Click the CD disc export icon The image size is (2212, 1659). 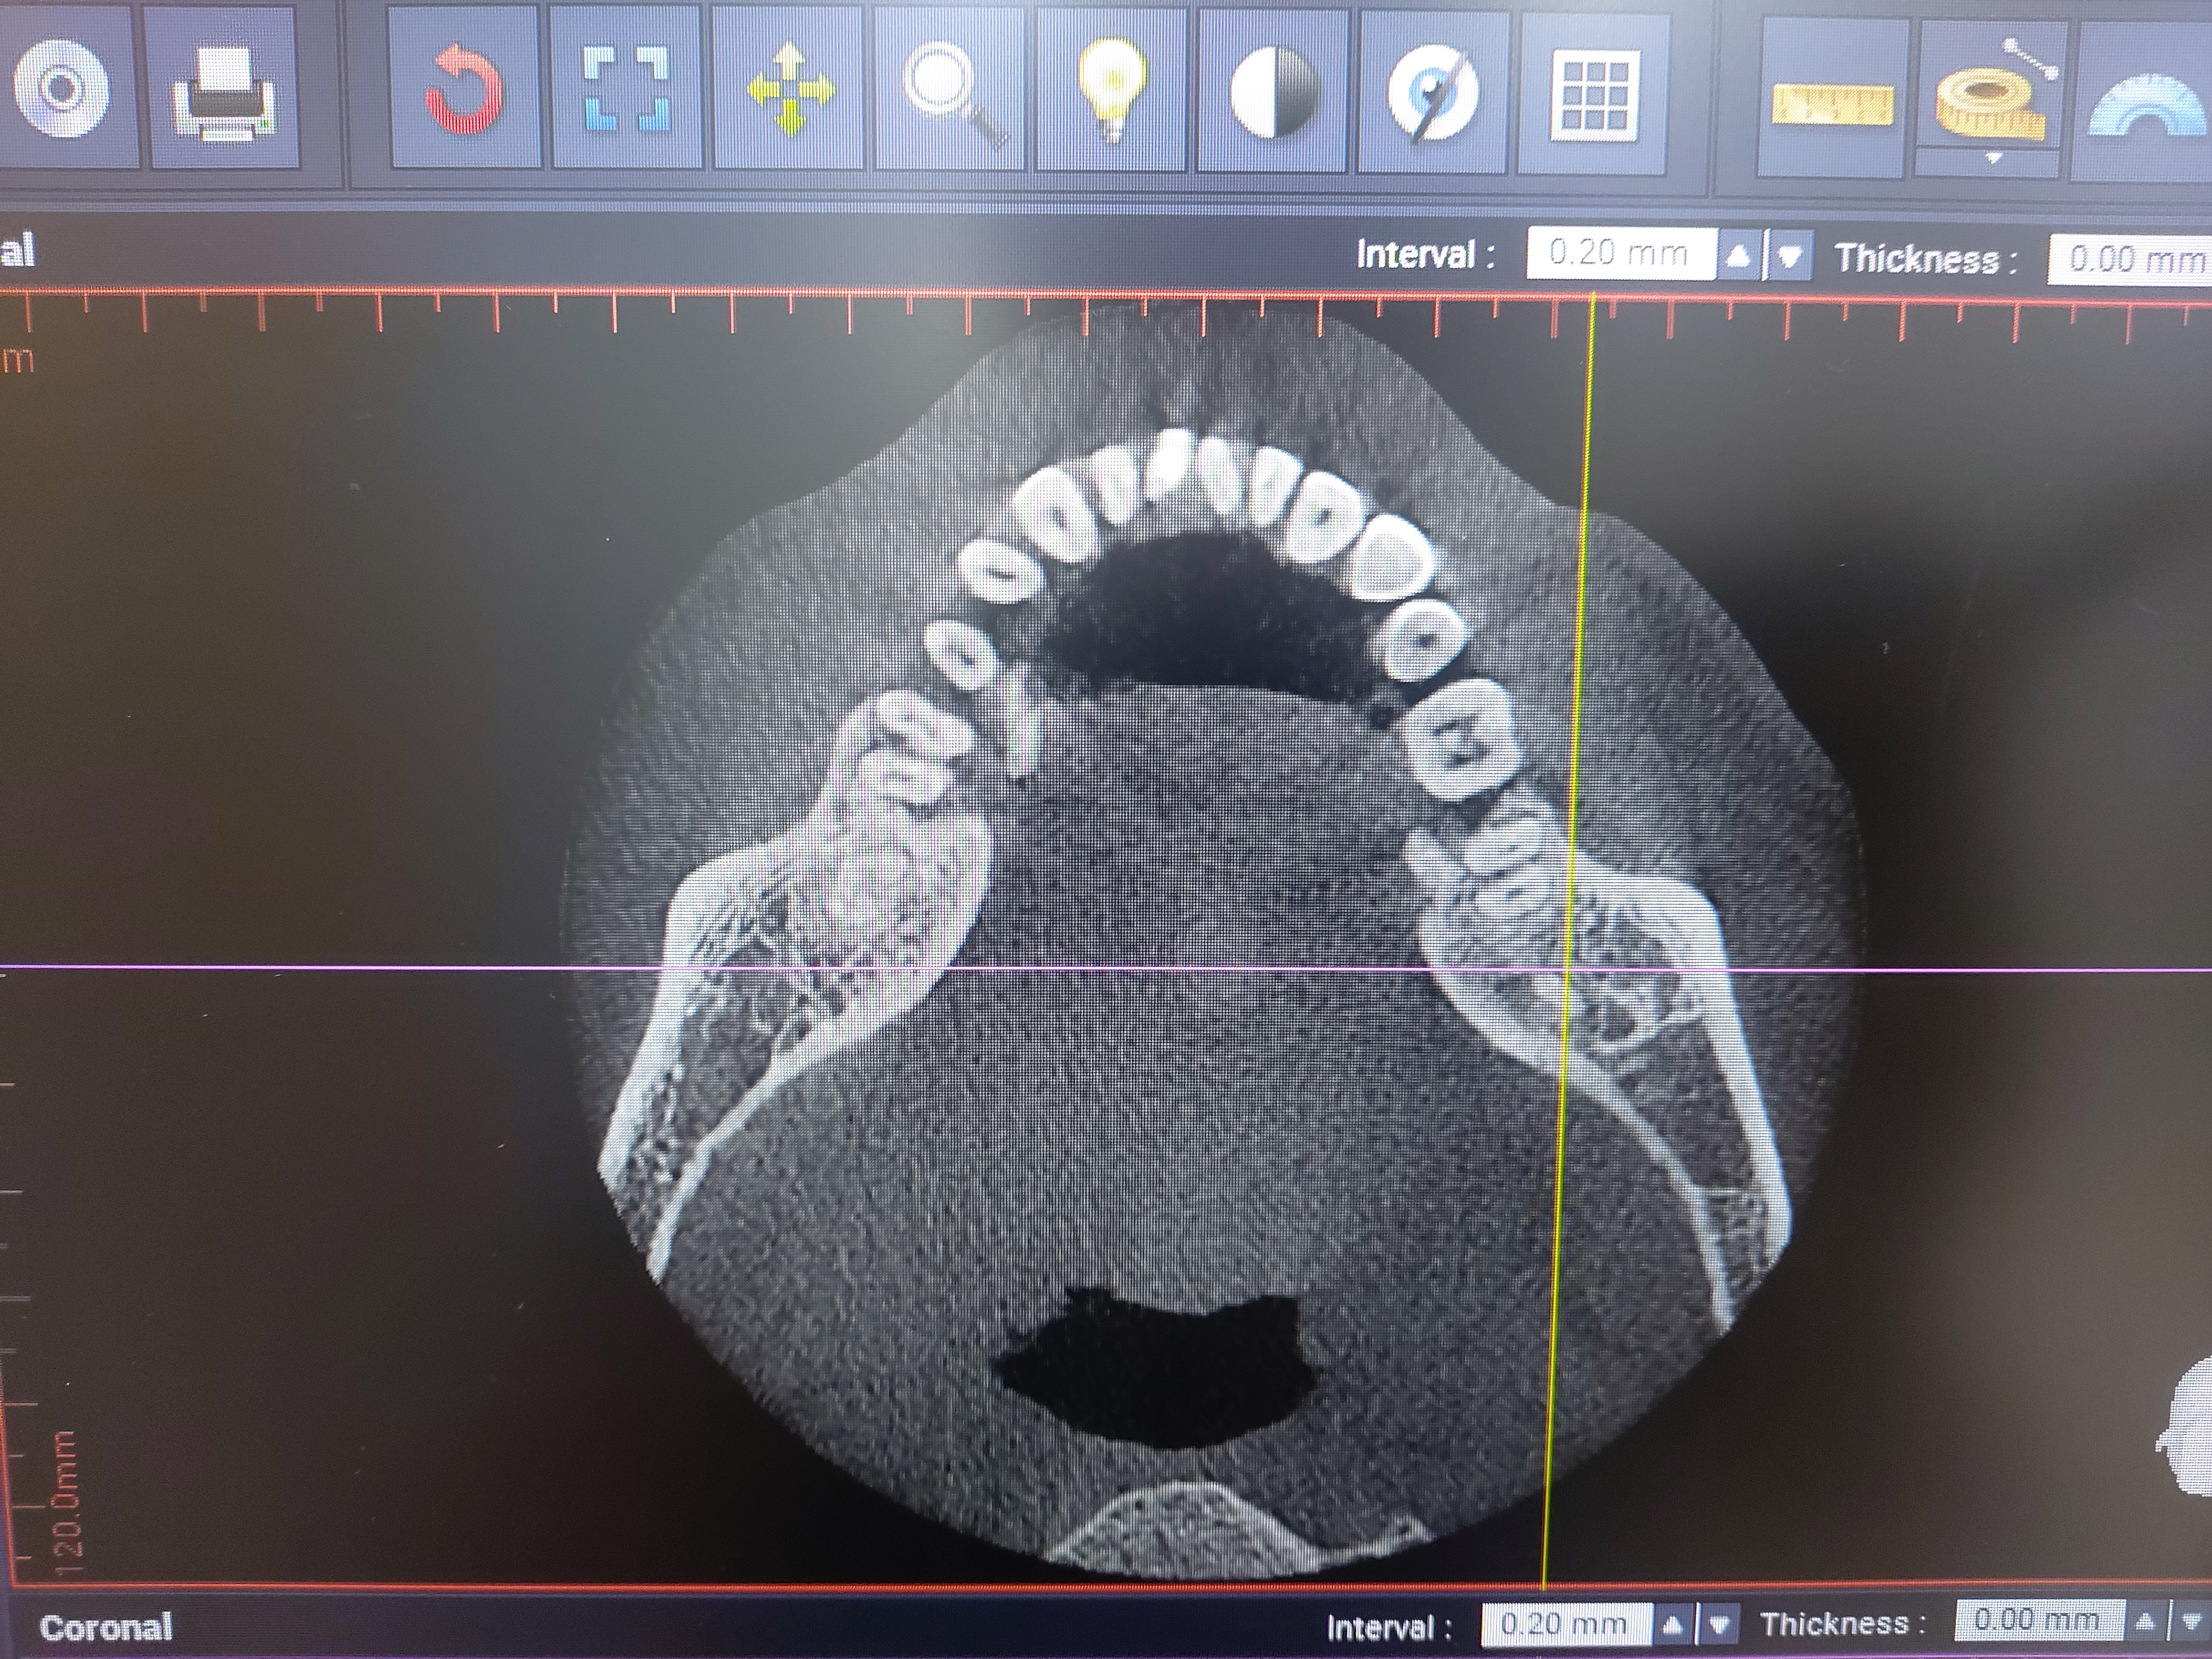(x=62, y=90)
